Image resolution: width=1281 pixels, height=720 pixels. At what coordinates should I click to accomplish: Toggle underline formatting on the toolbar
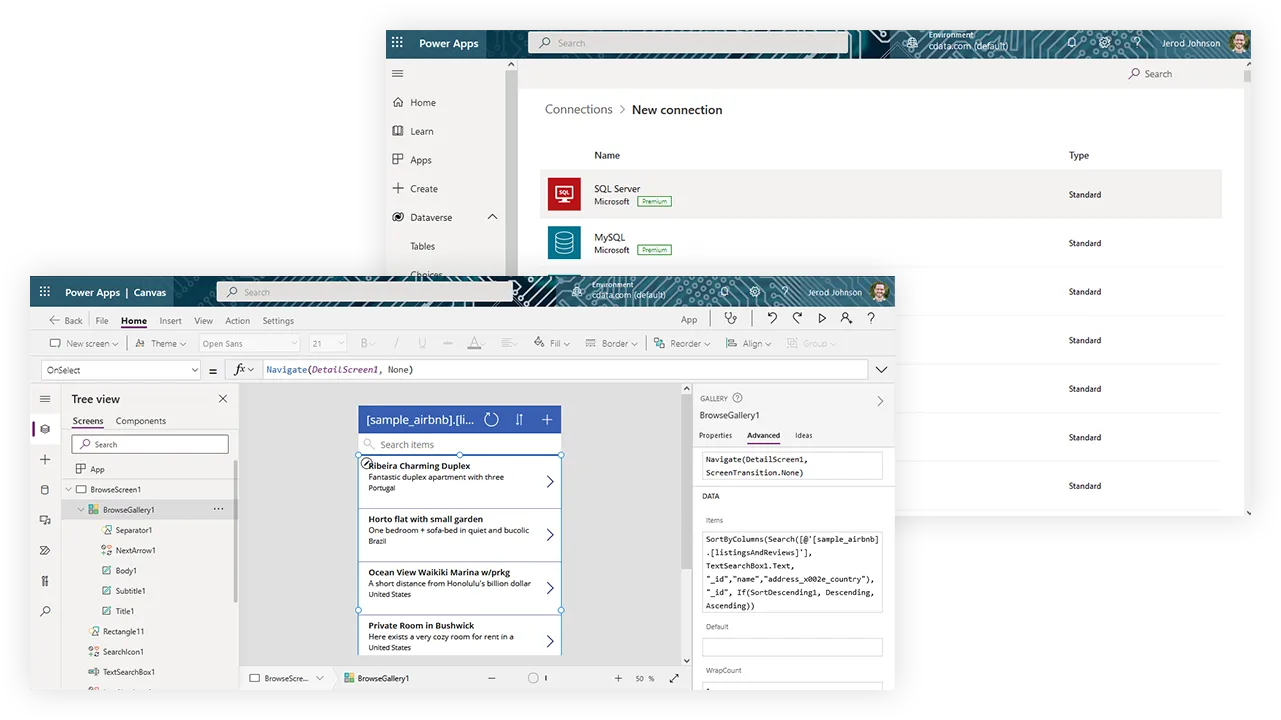point(421,342)
